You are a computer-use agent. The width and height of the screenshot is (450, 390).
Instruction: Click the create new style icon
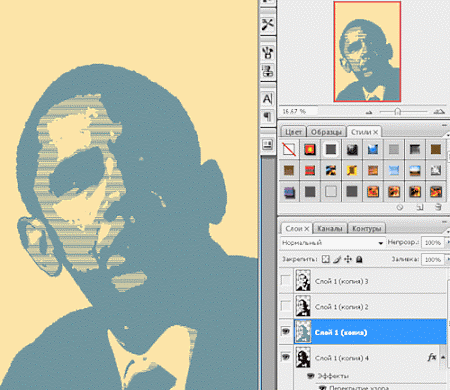coord(420,207)
